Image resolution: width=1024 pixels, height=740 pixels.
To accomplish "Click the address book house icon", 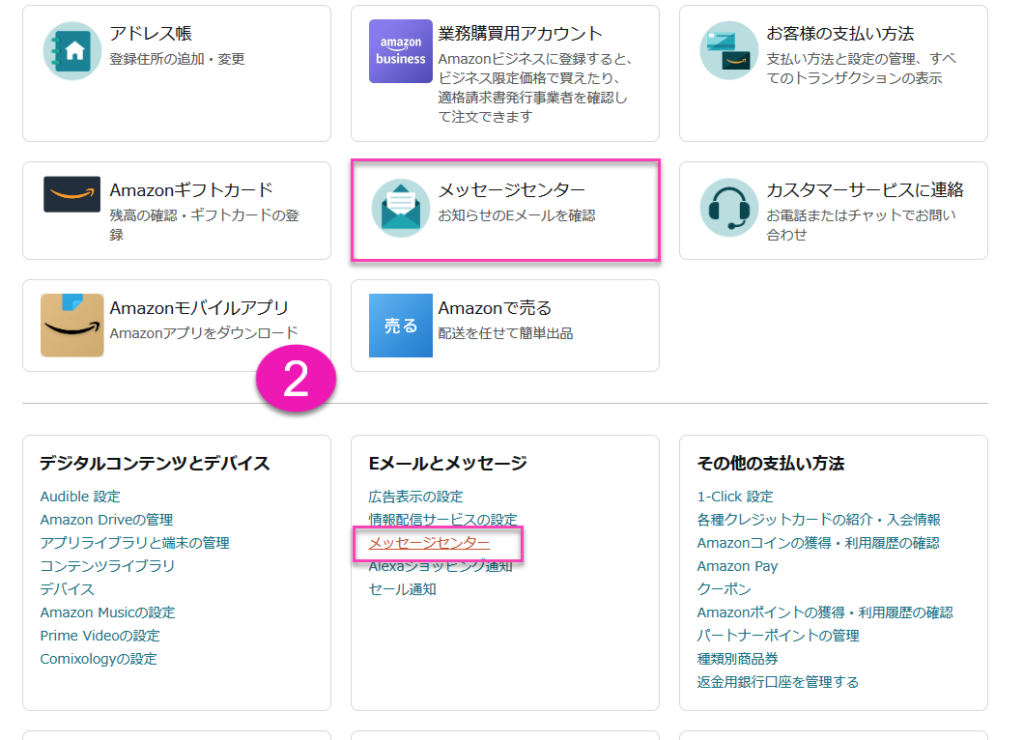I will coord(72,50).
